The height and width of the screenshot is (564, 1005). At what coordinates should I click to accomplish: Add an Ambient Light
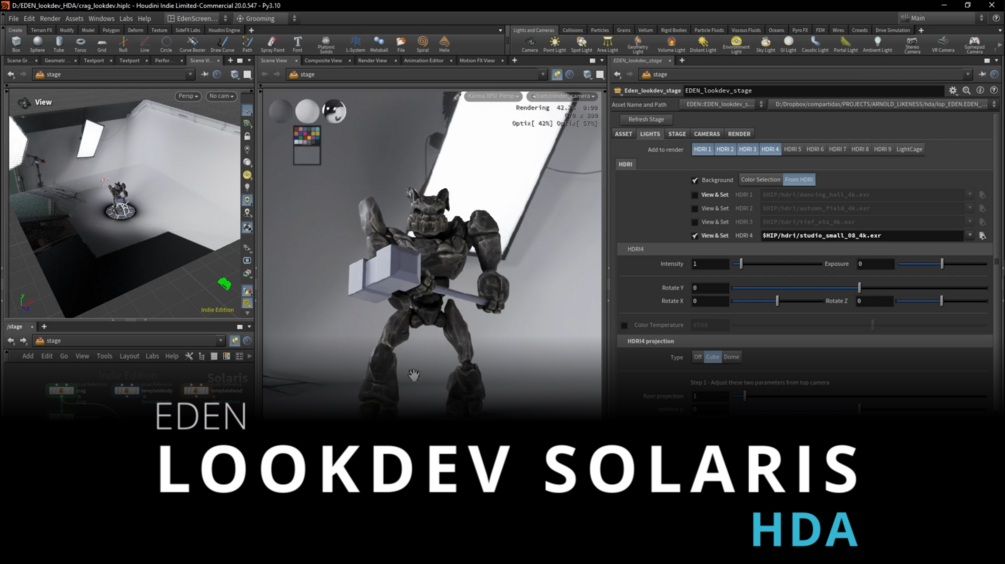pyautogui.click(x=877, y=44)
